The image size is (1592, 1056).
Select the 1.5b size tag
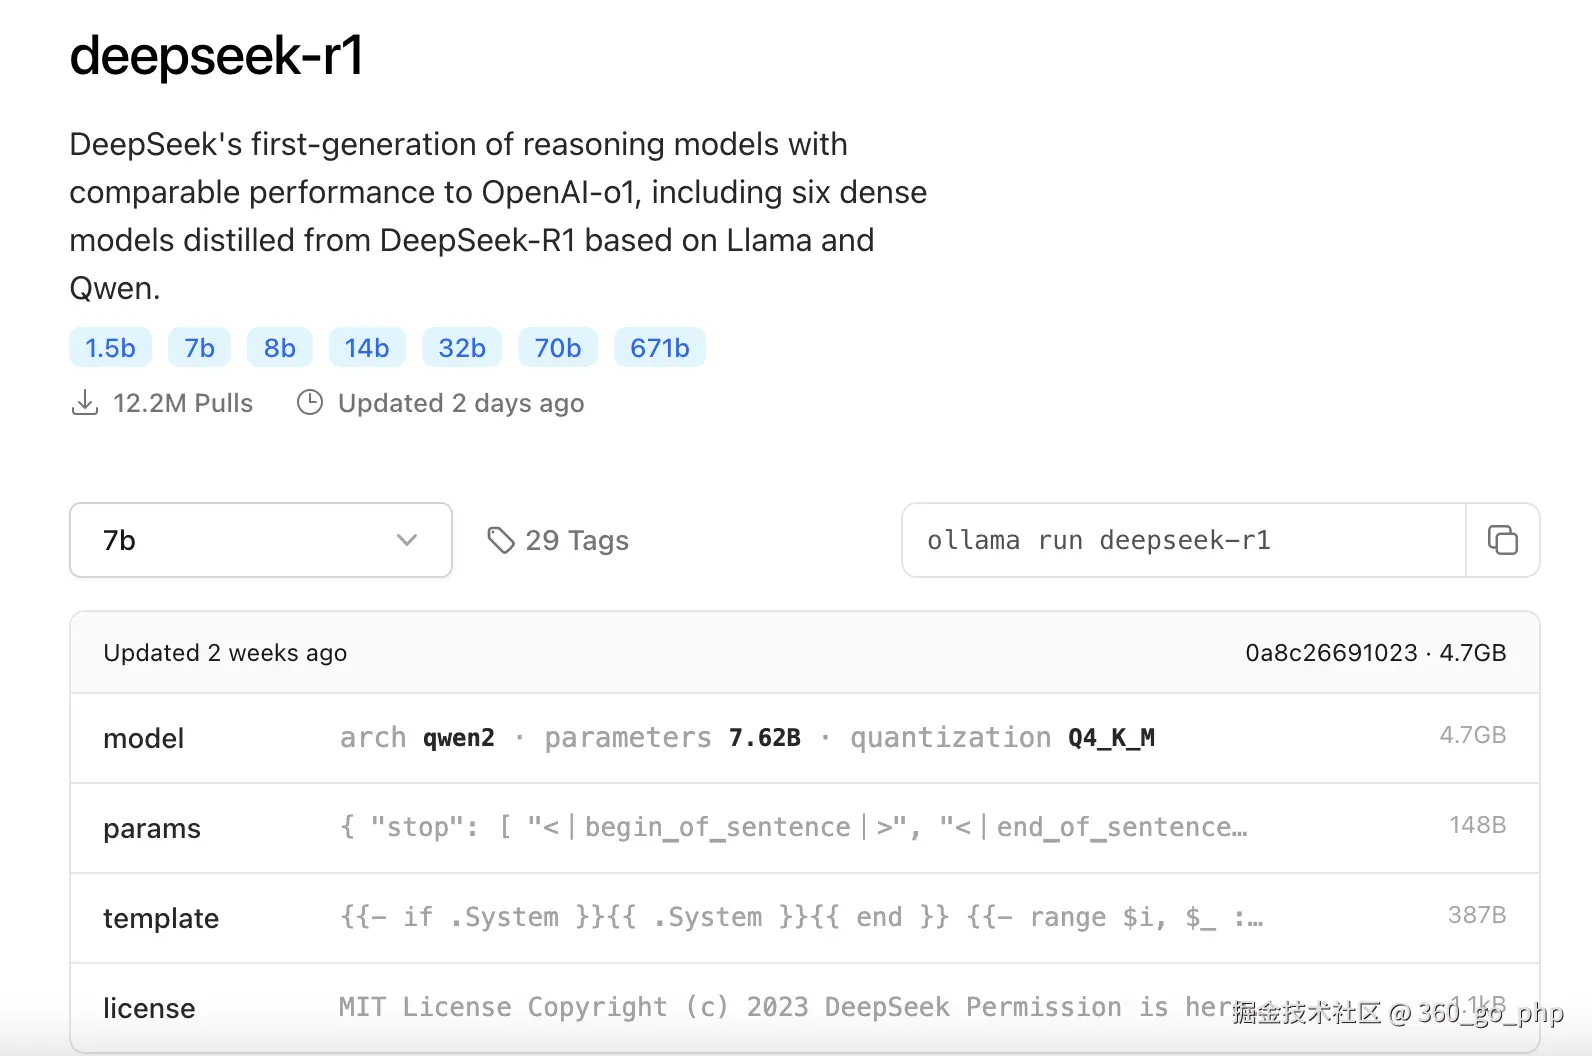click(x=110, y=348)
